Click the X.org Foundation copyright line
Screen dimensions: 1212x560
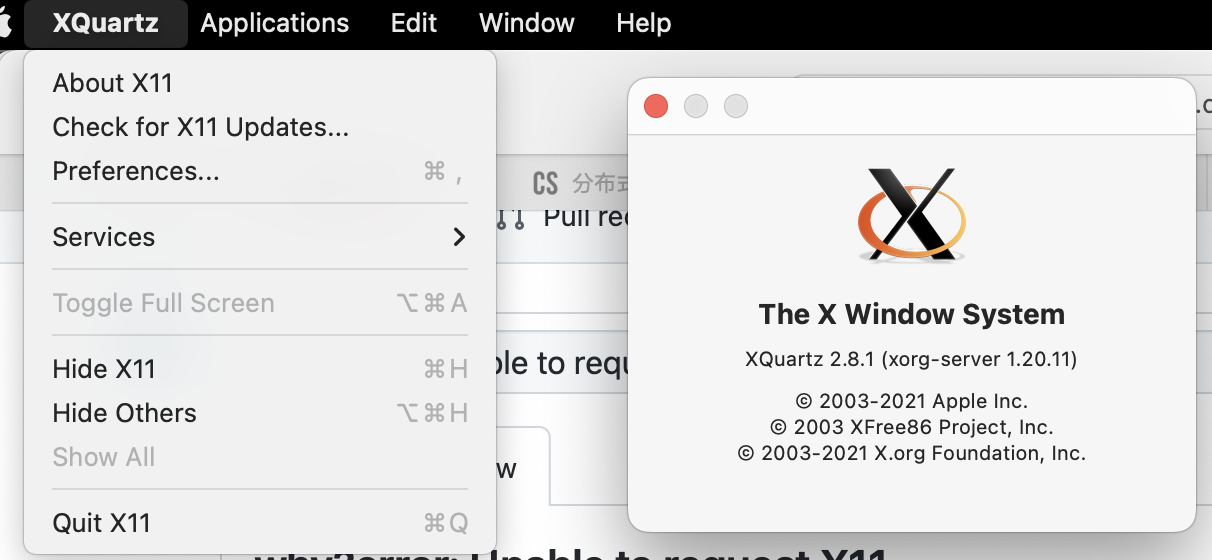[912, 453]
